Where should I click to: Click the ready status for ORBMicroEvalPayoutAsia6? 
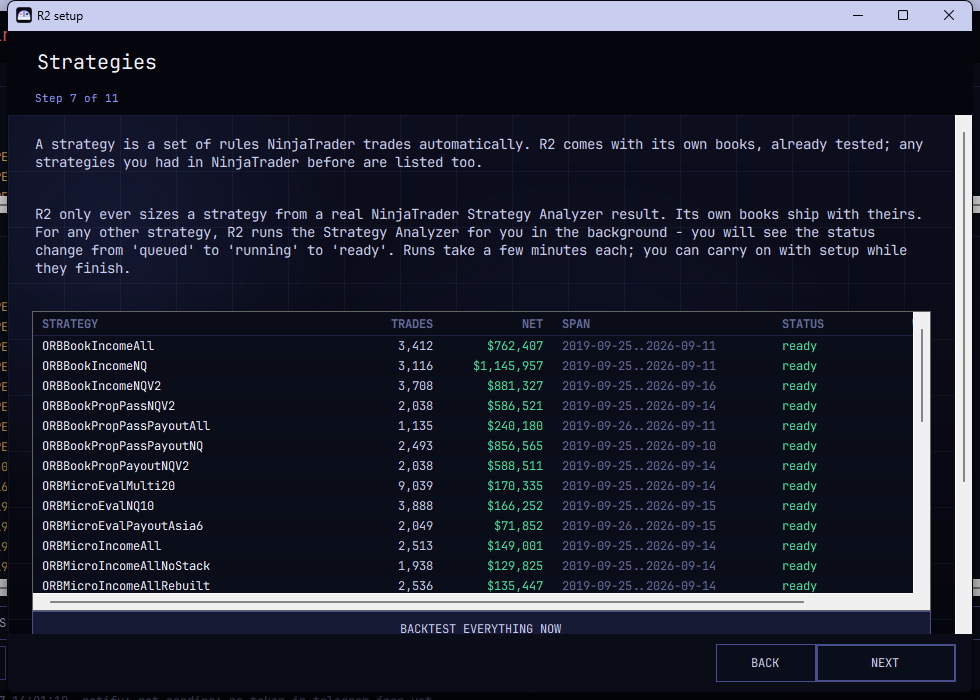click(x=799, y=526)
